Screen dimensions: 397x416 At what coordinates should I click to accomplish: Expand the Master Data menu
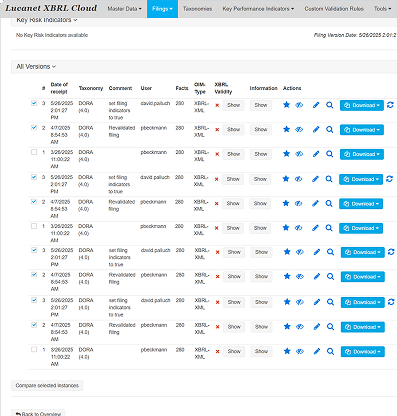point(124,9)
